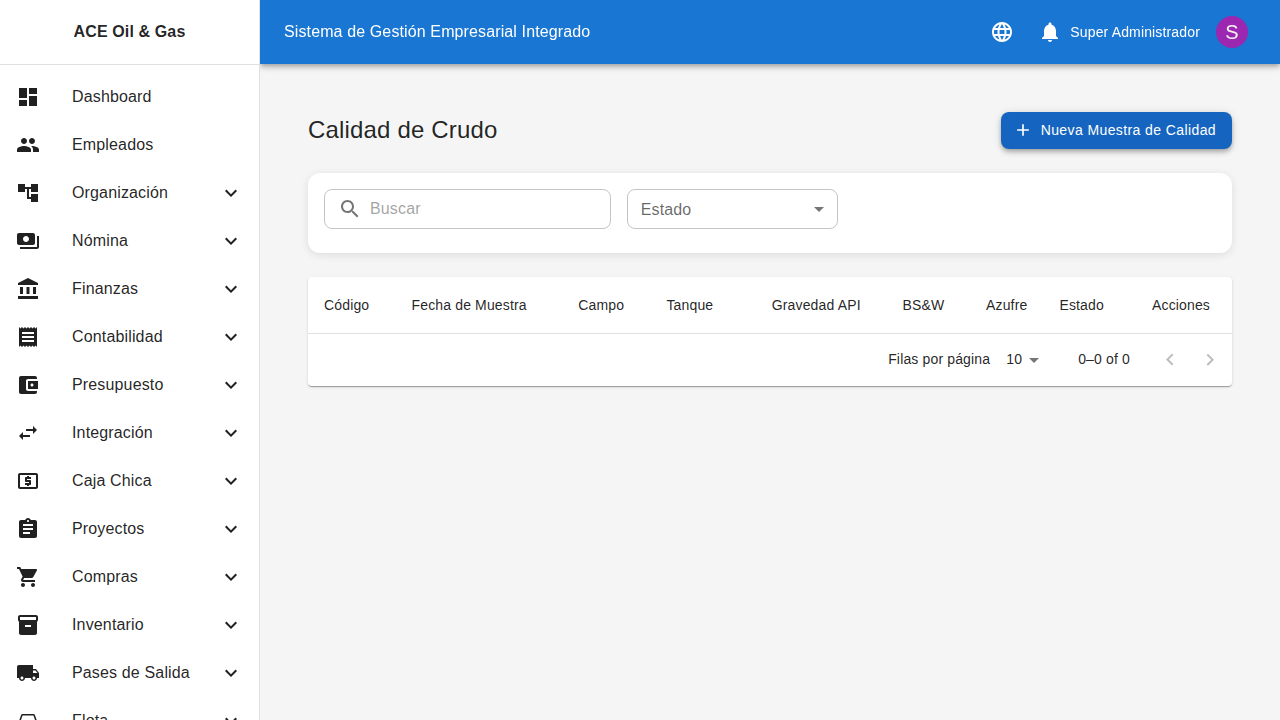Click the Empleados people icon
Screen dimensions: 1280x720
28,145
